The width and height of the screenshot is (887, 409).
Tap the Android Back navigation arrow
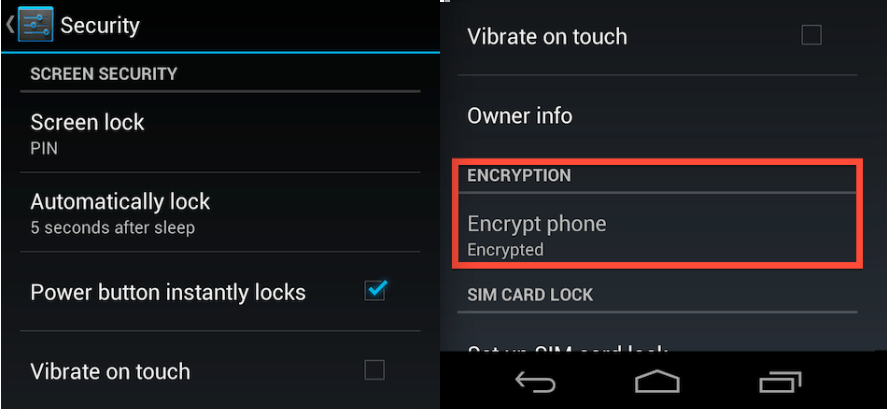(535, 383)
